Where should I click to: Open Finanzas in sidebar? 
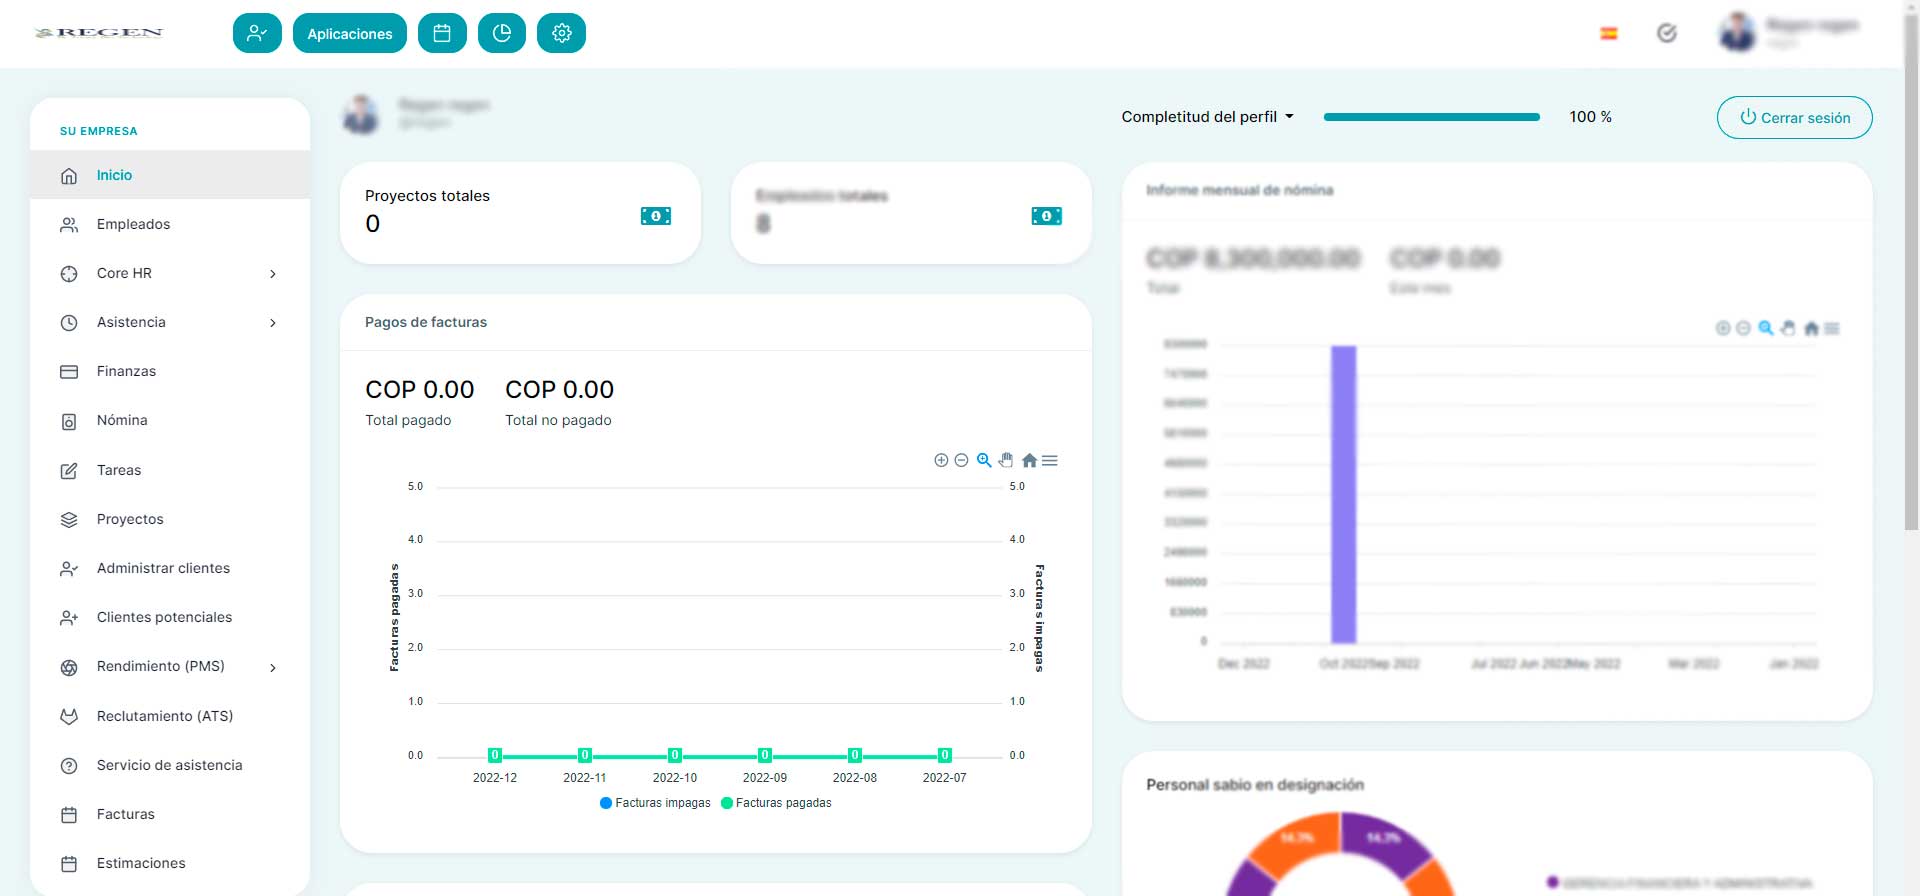[x=170, y=371]
